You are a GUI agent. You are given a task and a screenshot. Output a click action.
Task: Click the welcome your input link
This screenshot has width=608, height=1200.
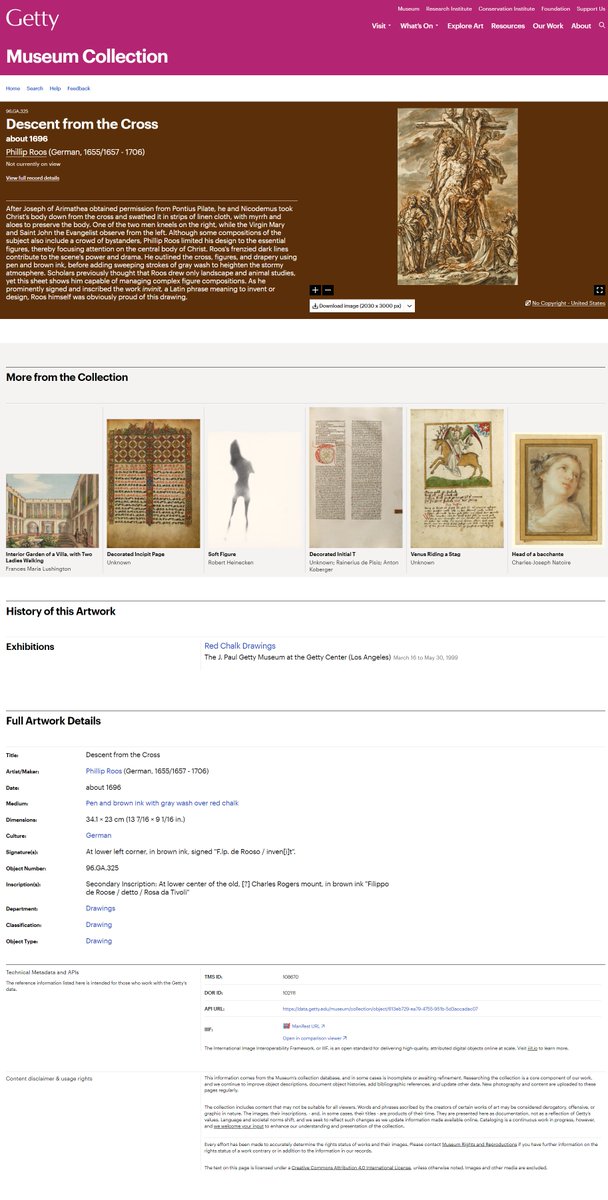click(237, 1126)
